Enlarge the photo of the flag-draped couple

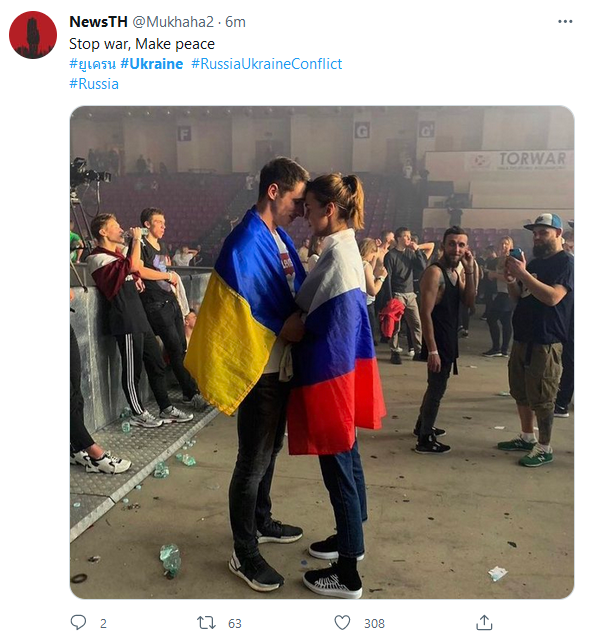(x=322, y=352)
